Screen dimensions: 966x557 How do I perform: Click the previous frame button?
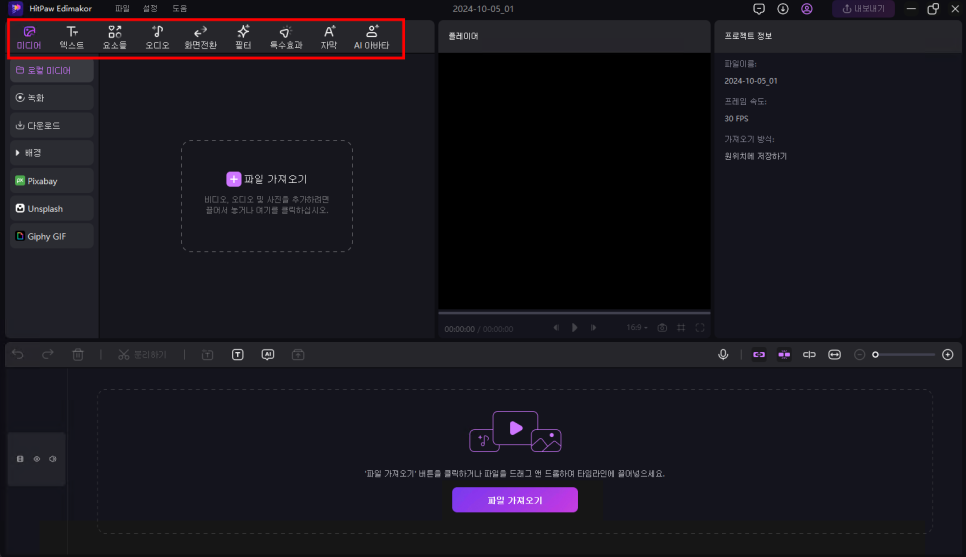(x=556, y=328)
